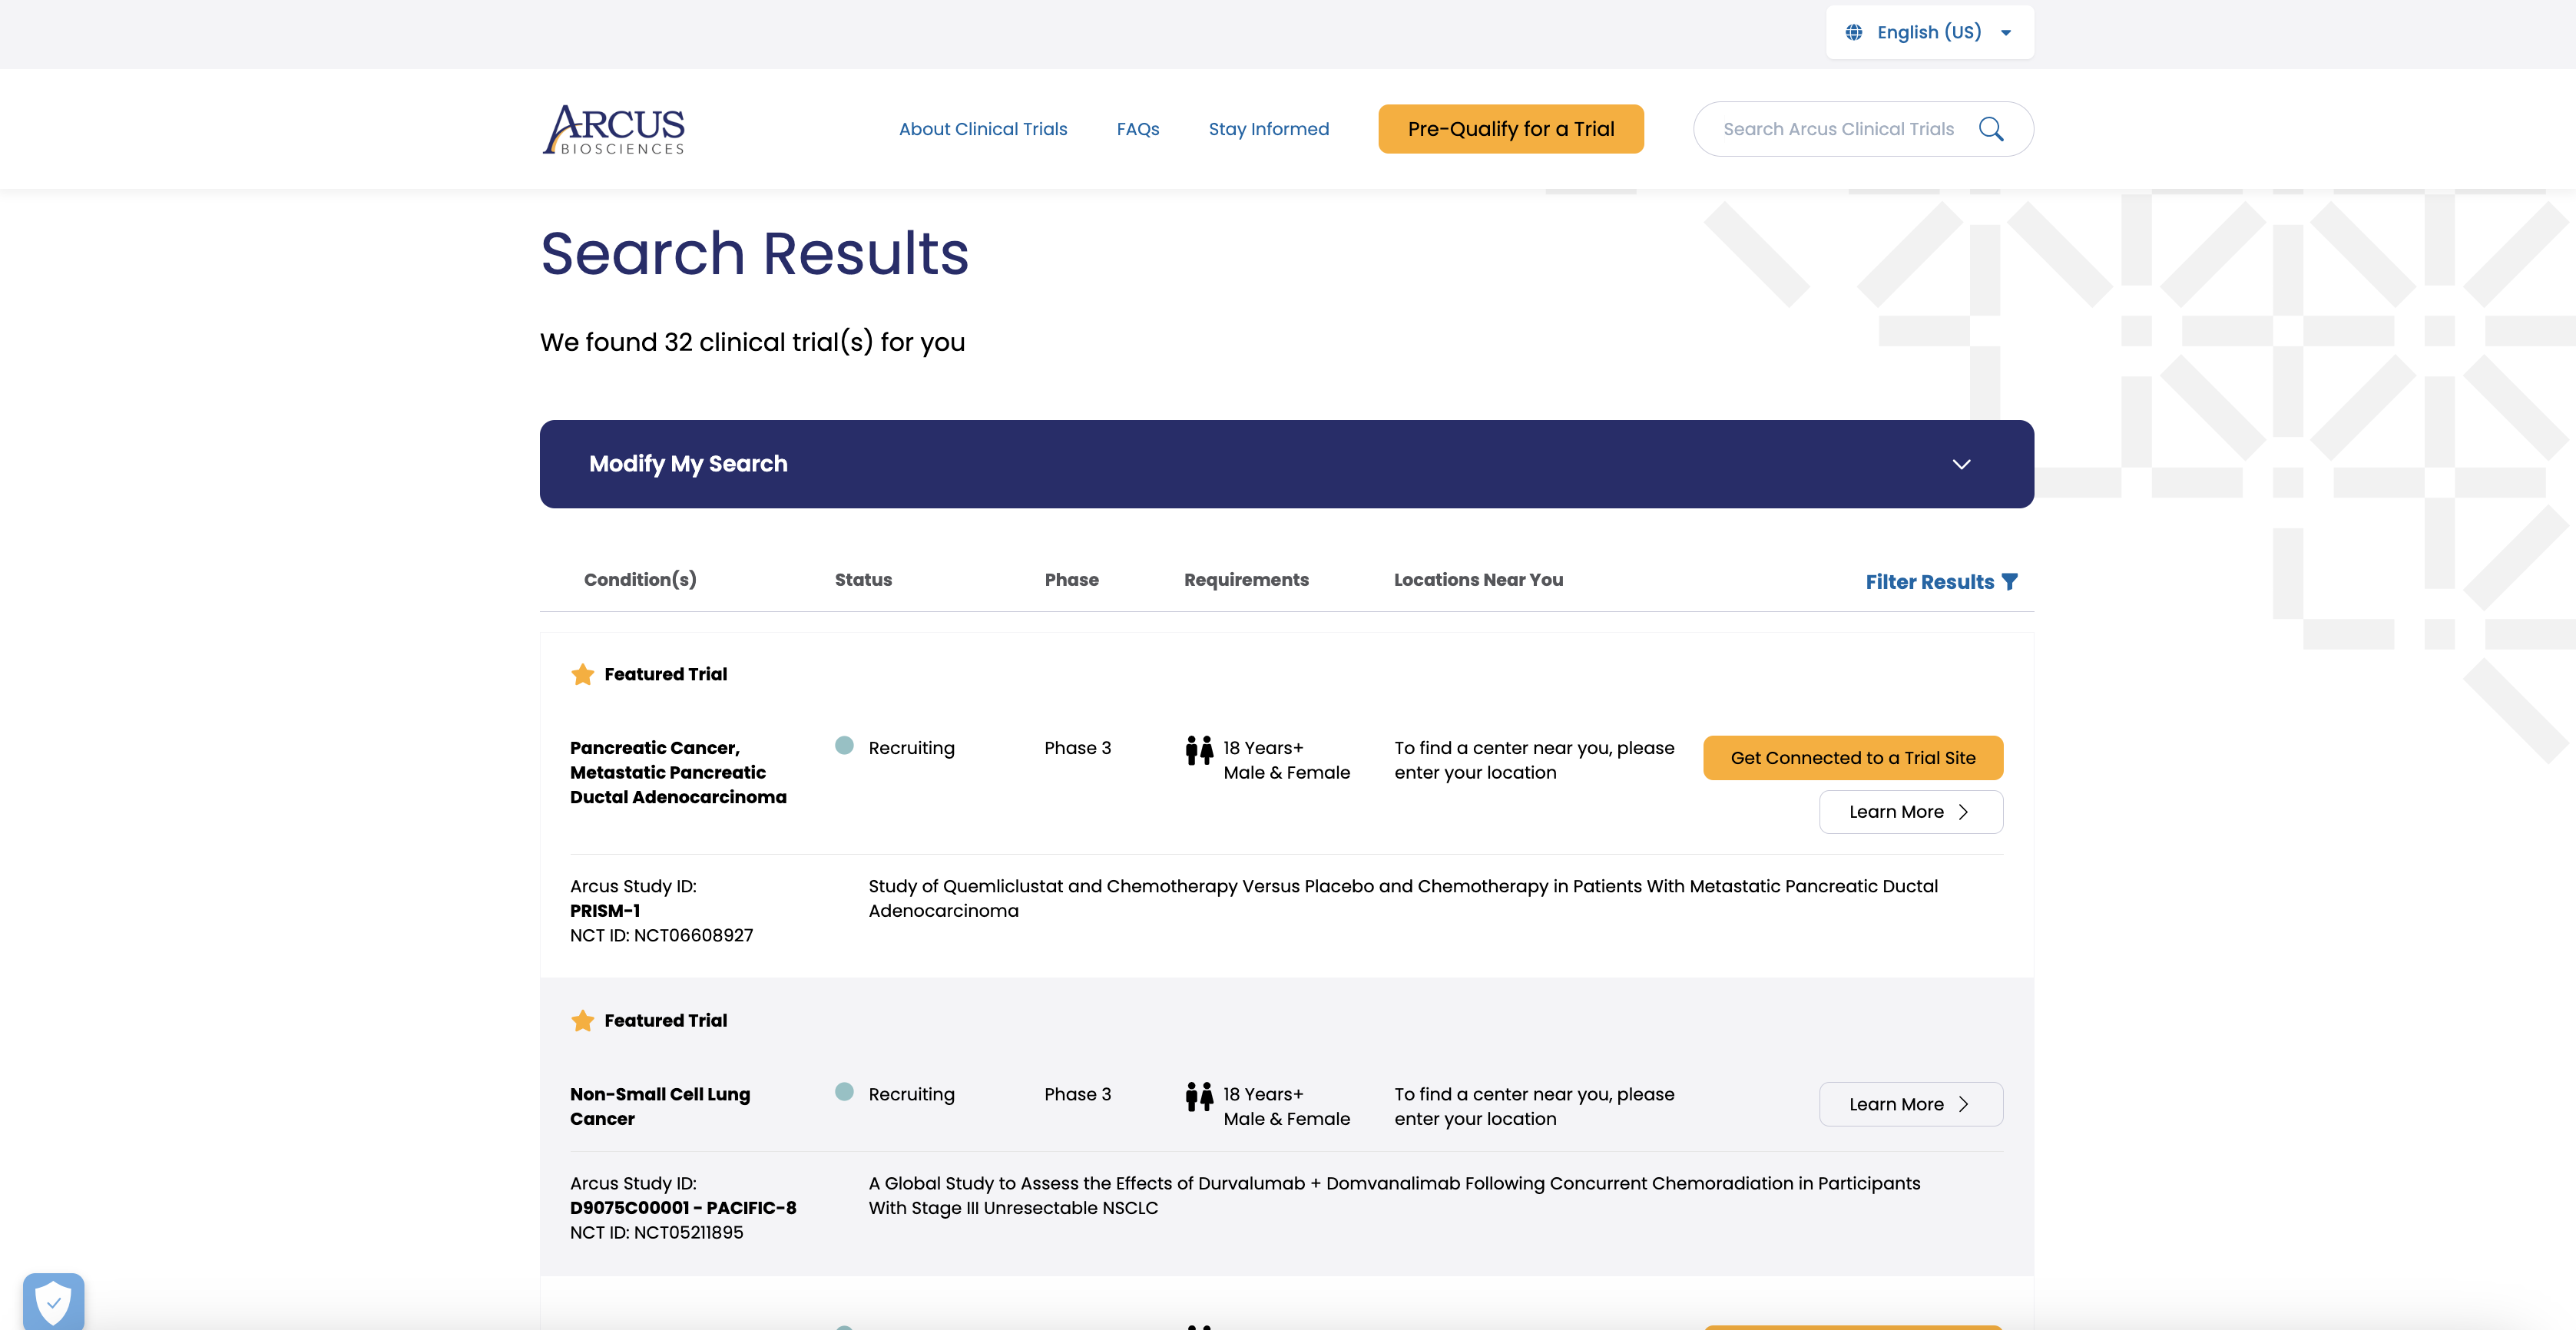This screenshot has height=1330, width=2576.
Task: Click the Phase 3 value in the Pancreatic Cancer row
Action: (1077, 748)
